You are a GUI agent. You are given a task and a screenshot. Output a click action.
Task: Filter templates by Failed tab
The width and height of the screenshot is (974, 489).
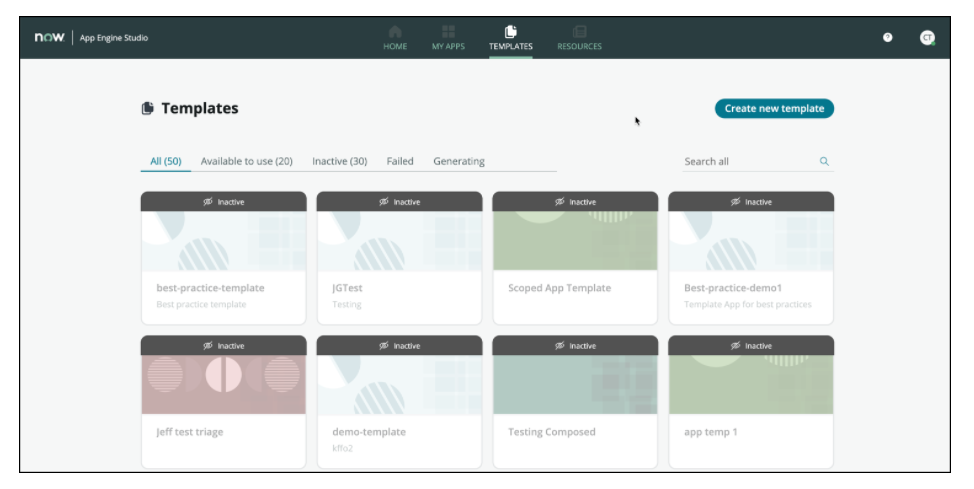[x=400, y=161]
